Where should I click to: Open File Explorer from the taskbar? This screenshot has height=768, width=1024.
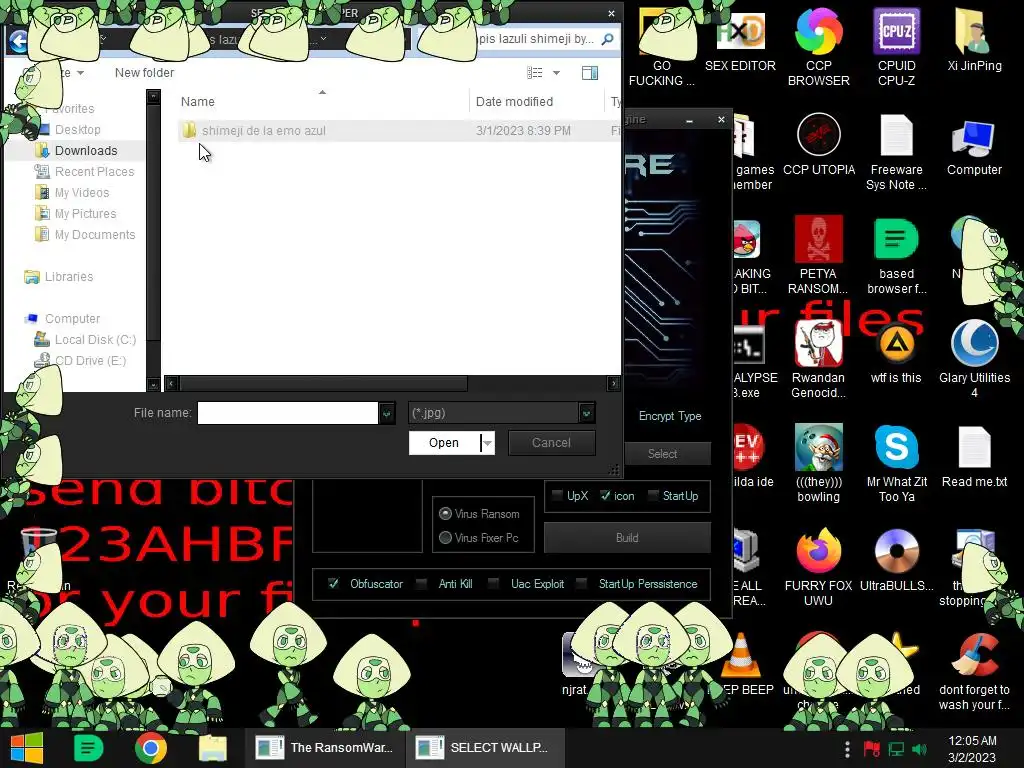pyautogui.click(x=213, y=748)
